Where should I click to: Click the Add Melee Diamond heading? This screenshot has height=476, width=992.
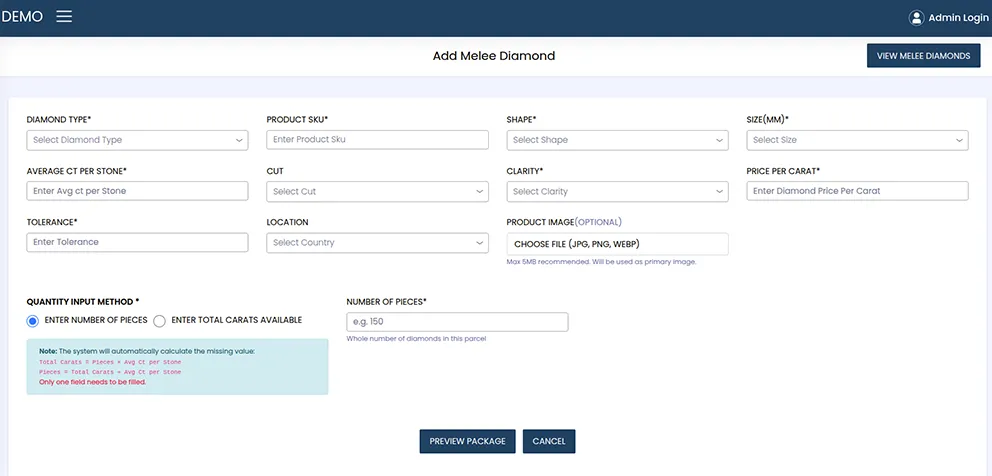tap(494, 56)
